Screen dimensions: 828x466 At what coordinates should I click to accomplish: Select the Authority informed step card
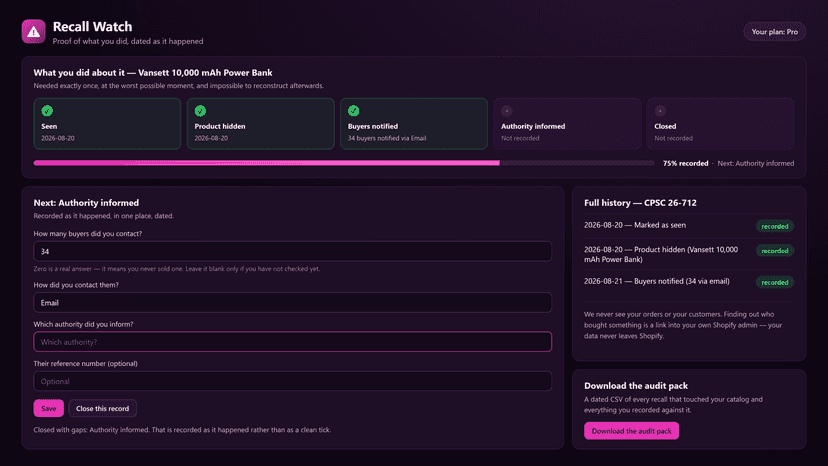(x=567, y=124)
